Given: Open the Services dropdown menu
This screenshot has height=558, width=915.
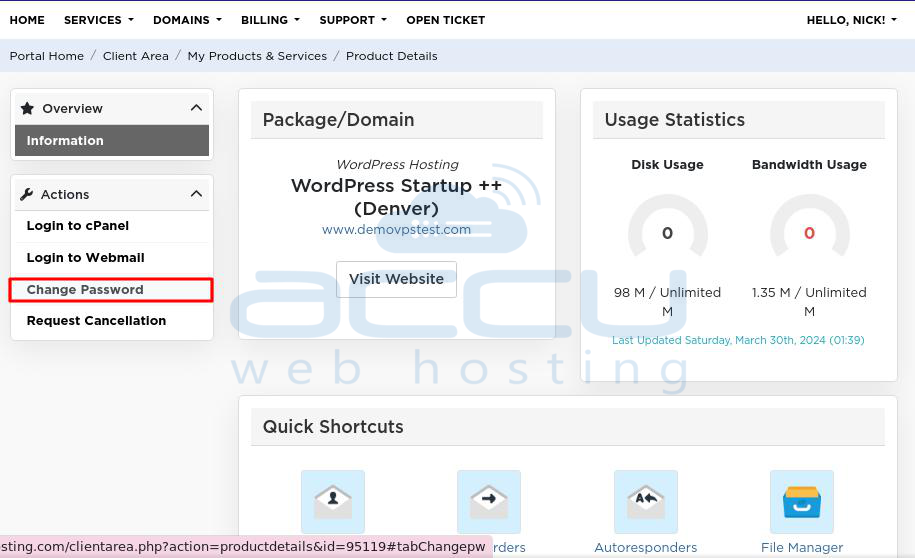Looking at the screenshot, I should (x=99, y=20).
